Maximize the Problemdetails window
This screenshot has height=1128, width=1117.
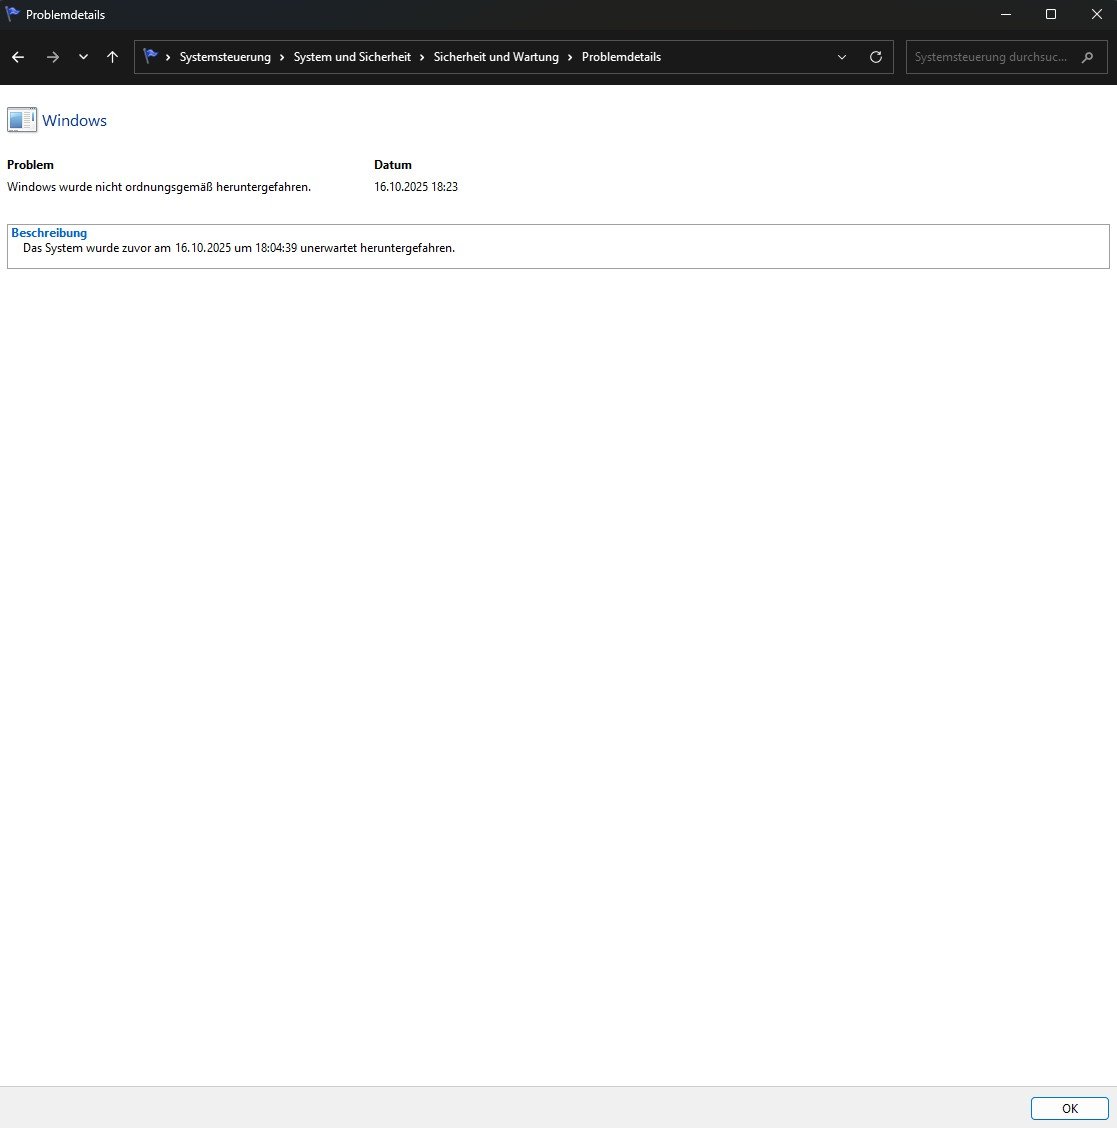pos(1051,14)
